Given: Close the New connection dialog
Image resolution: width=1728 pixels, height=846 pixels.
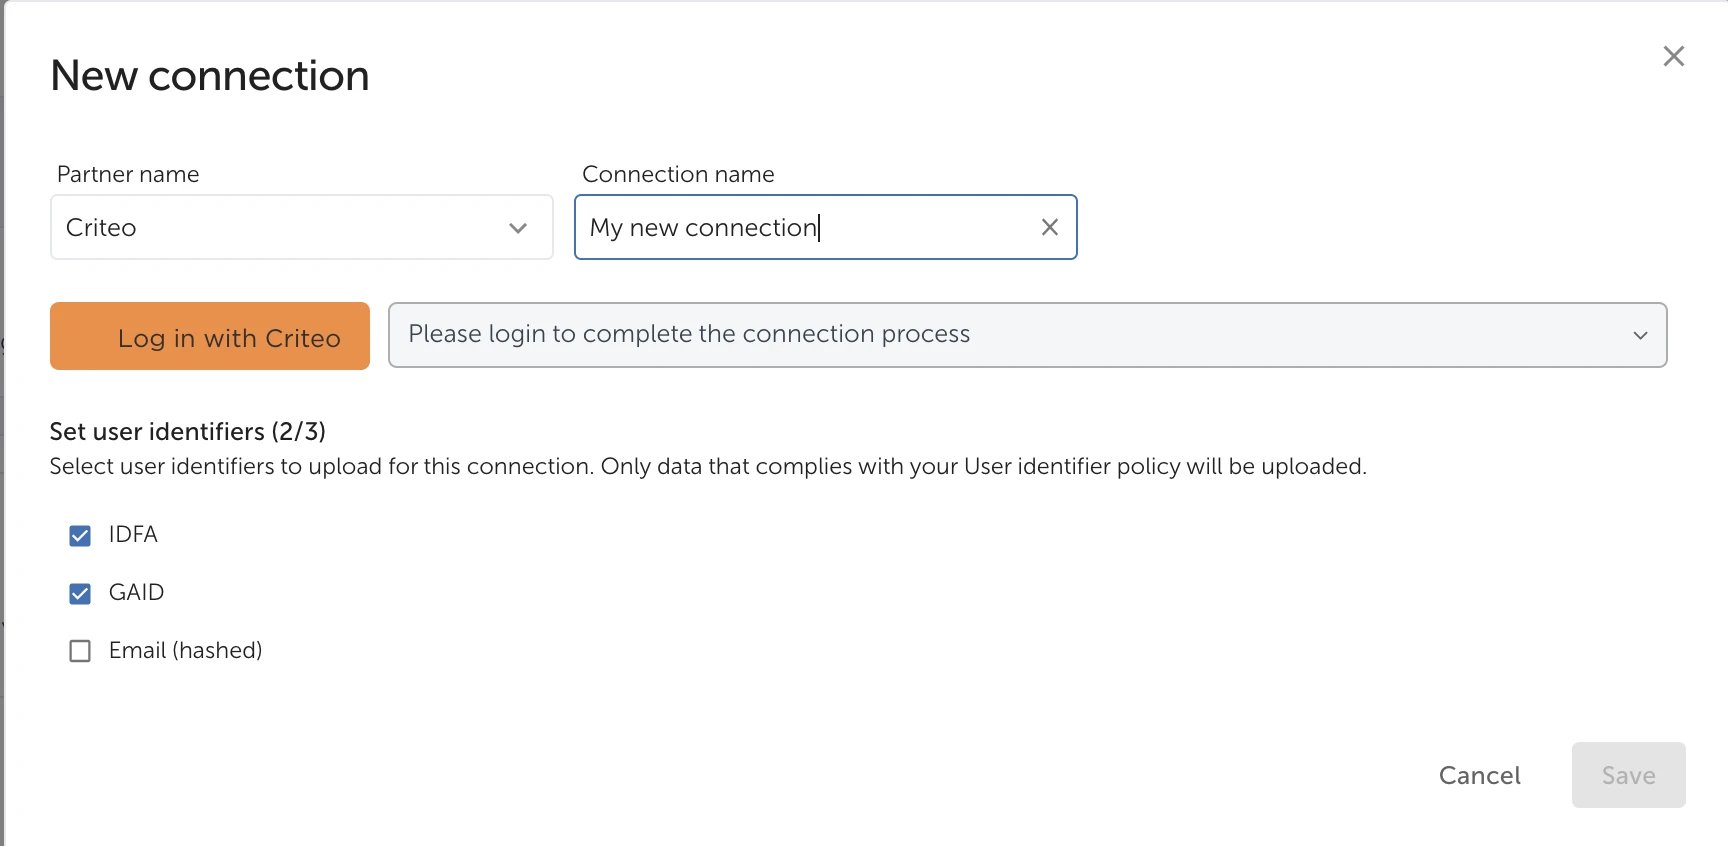Looking at the screenshot, I should tap(1673, 56).
